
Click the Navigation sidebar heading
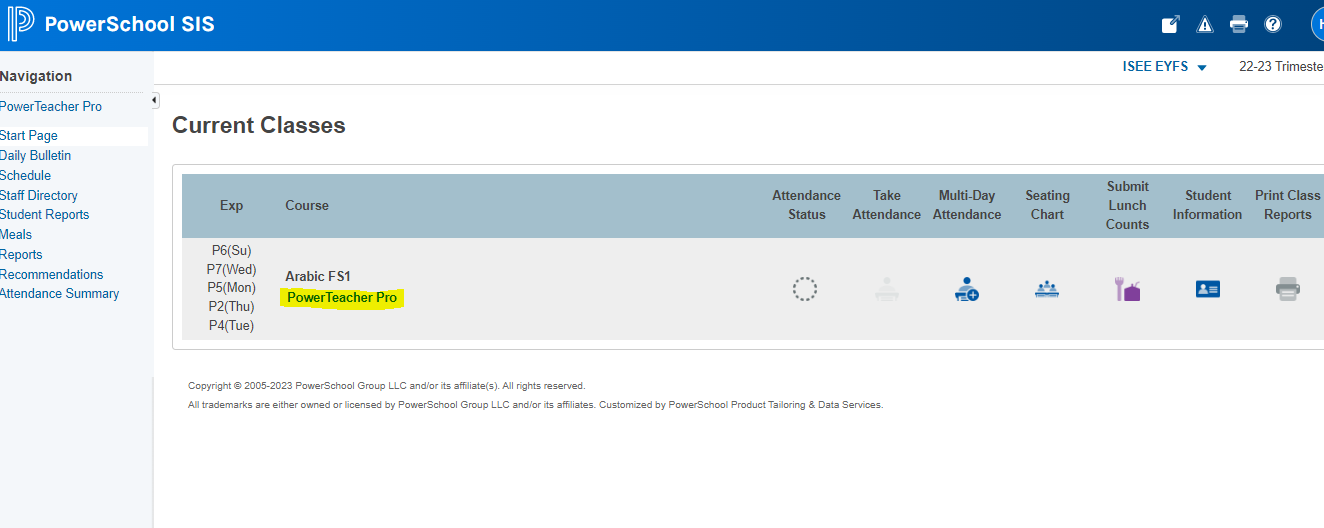(36, 76)
